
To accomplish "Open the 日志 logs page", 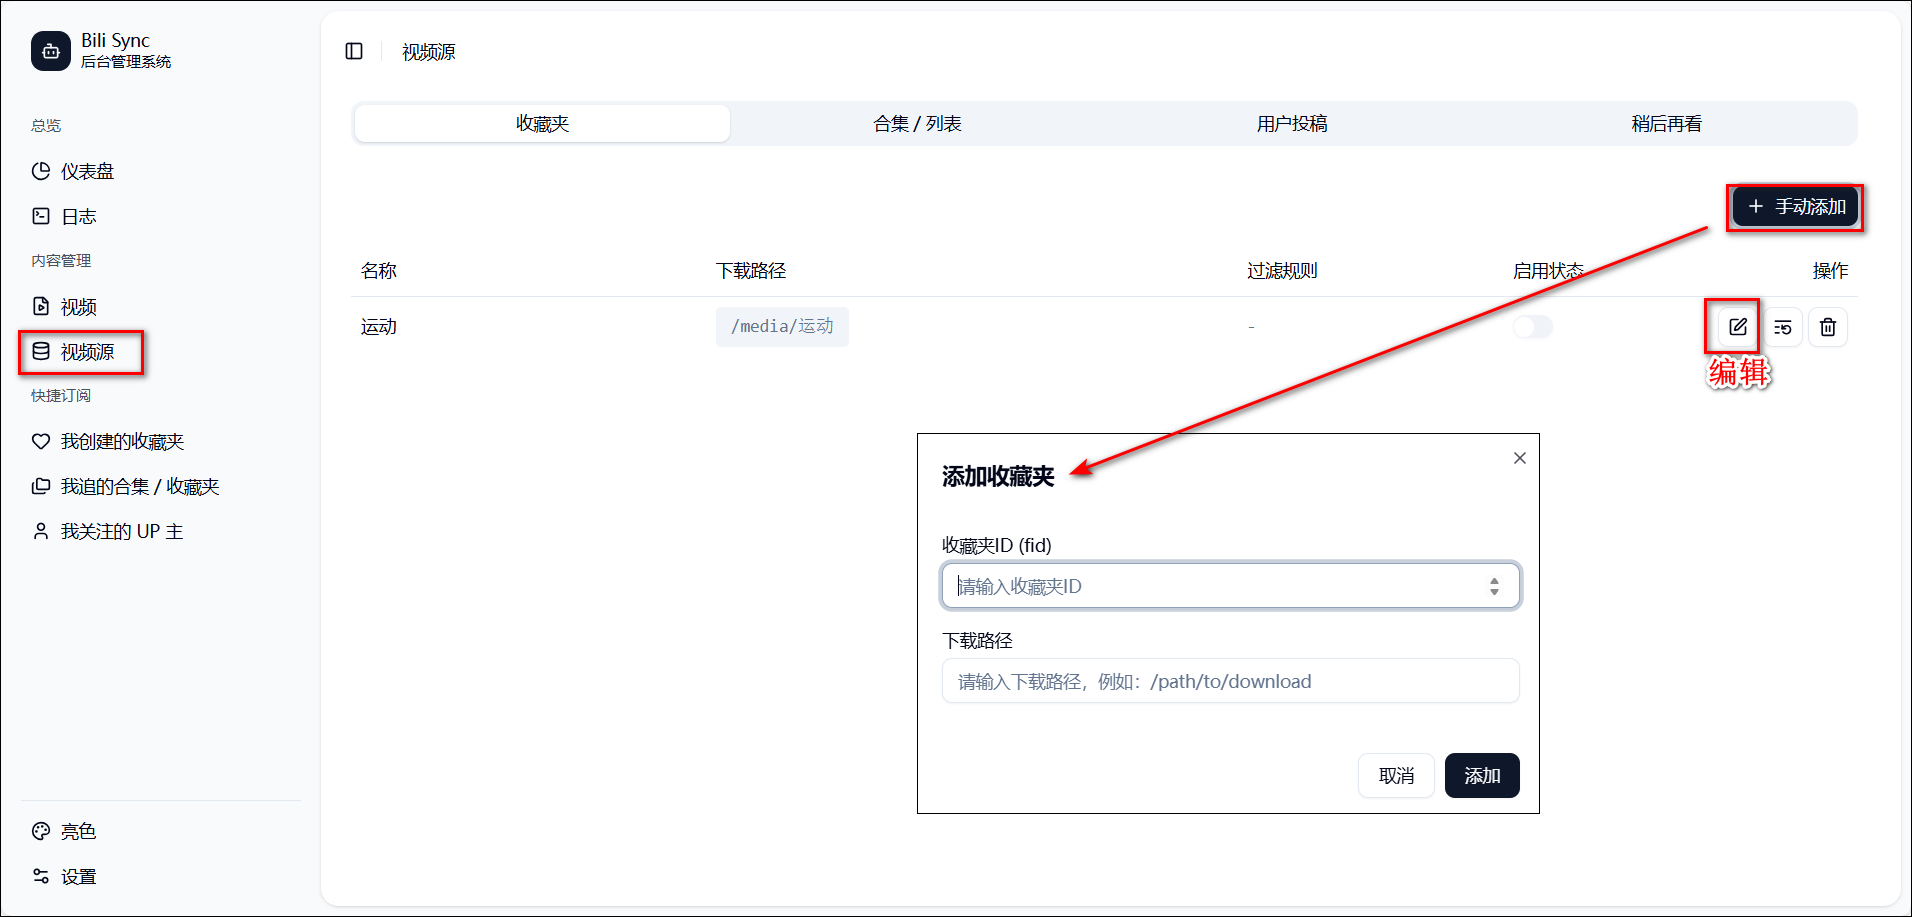I will [78, 217].
